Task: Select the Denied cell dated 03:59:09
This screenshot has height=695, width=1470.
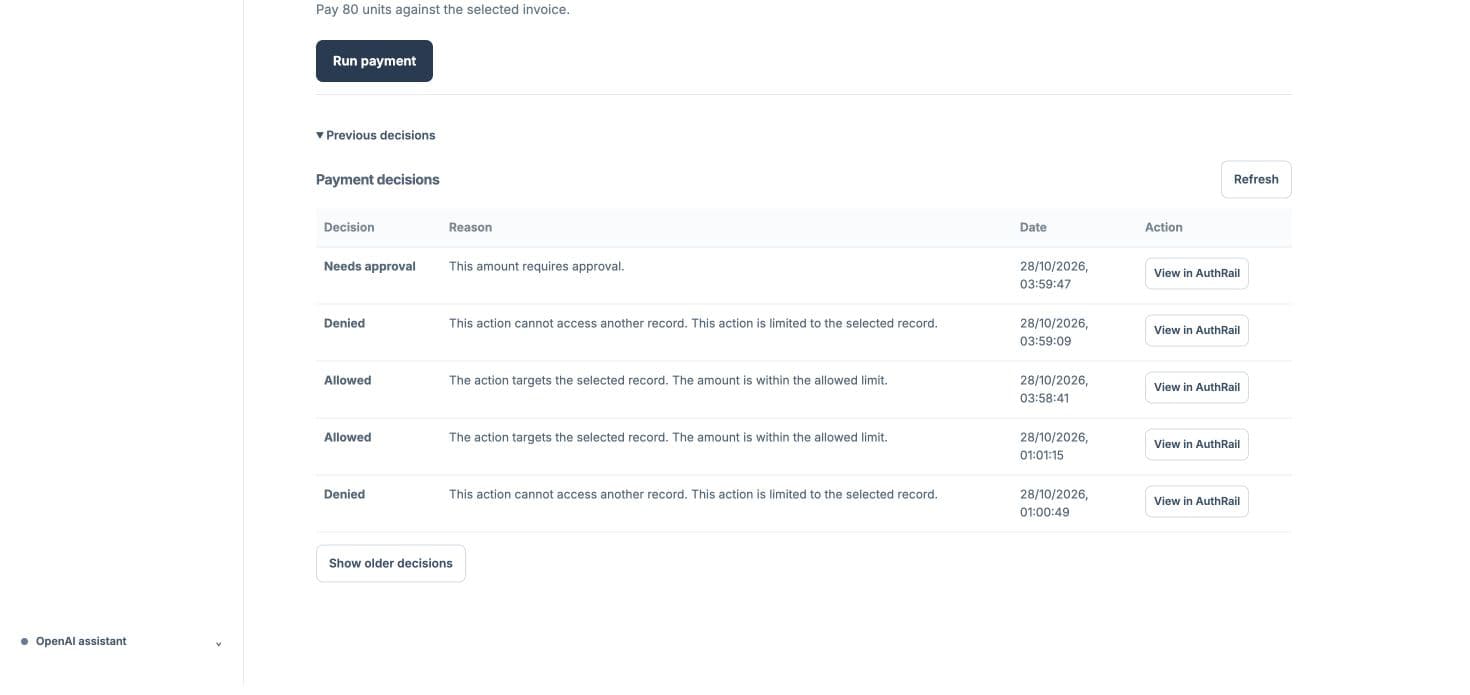Action: [344, 323]
